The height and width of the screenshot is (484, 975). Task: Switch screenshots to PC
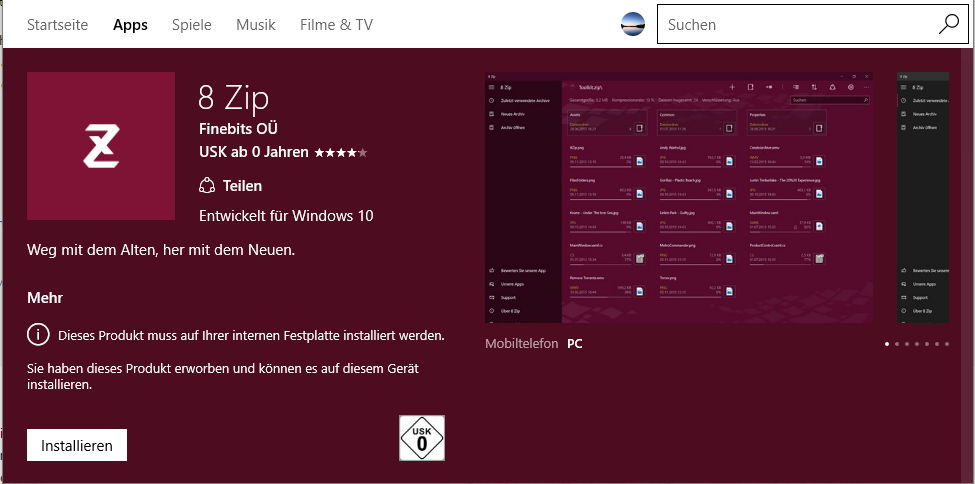coord(575,343)
